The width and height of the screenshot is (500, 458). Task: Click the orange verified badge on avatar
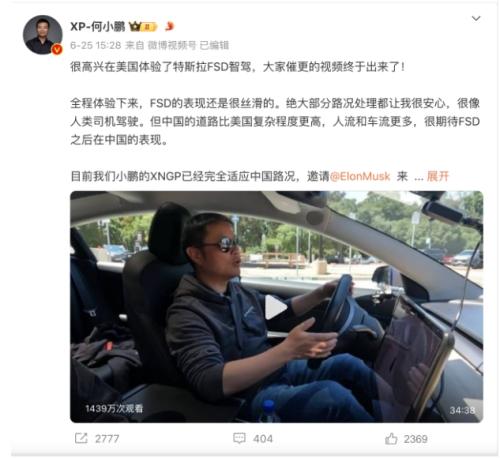pos(57,50)
